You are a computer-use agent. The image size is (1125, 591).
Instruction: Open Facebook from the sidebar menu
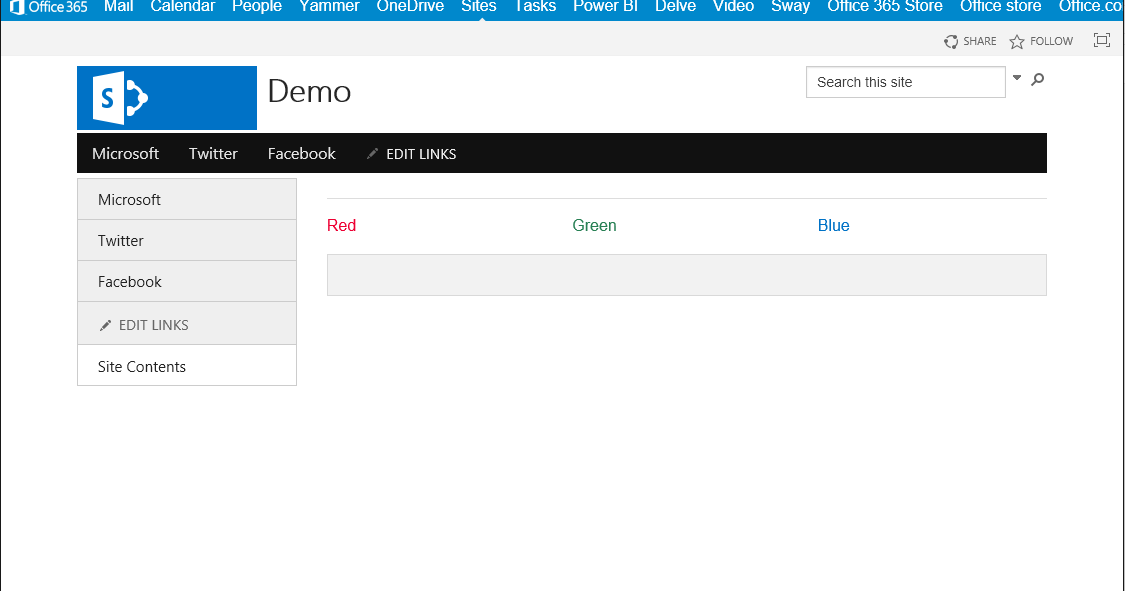(x=129, y=281)
